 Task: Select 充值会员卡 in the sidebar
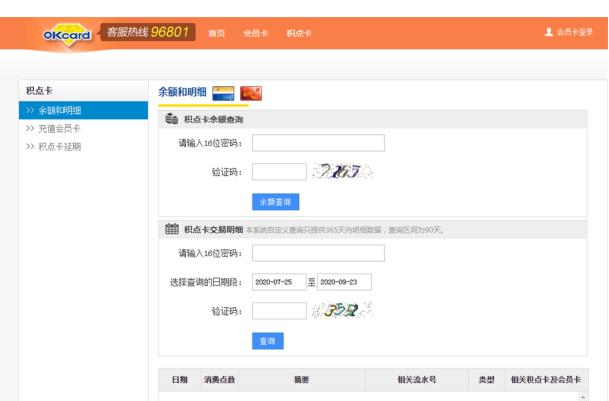coord(60,128)
